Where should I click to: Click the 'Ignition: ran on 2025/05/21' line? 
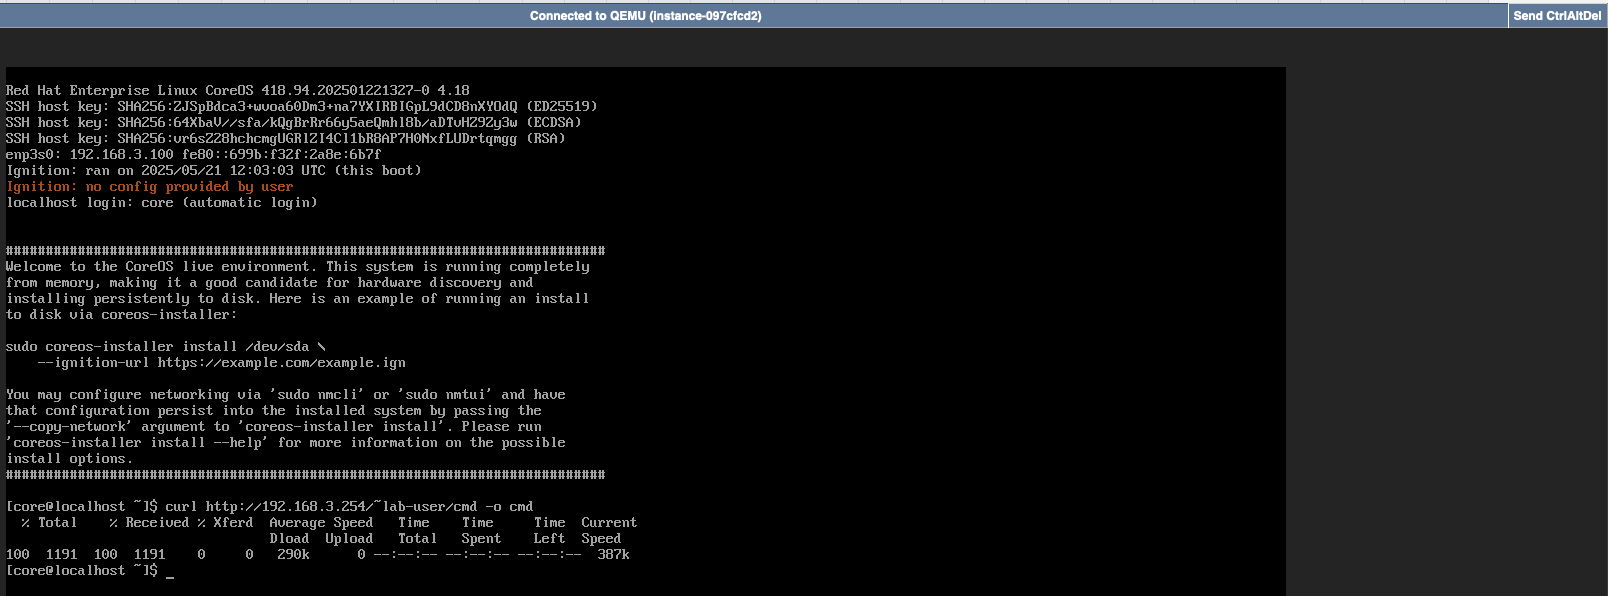pyautogui.click(x=214, y=171)
